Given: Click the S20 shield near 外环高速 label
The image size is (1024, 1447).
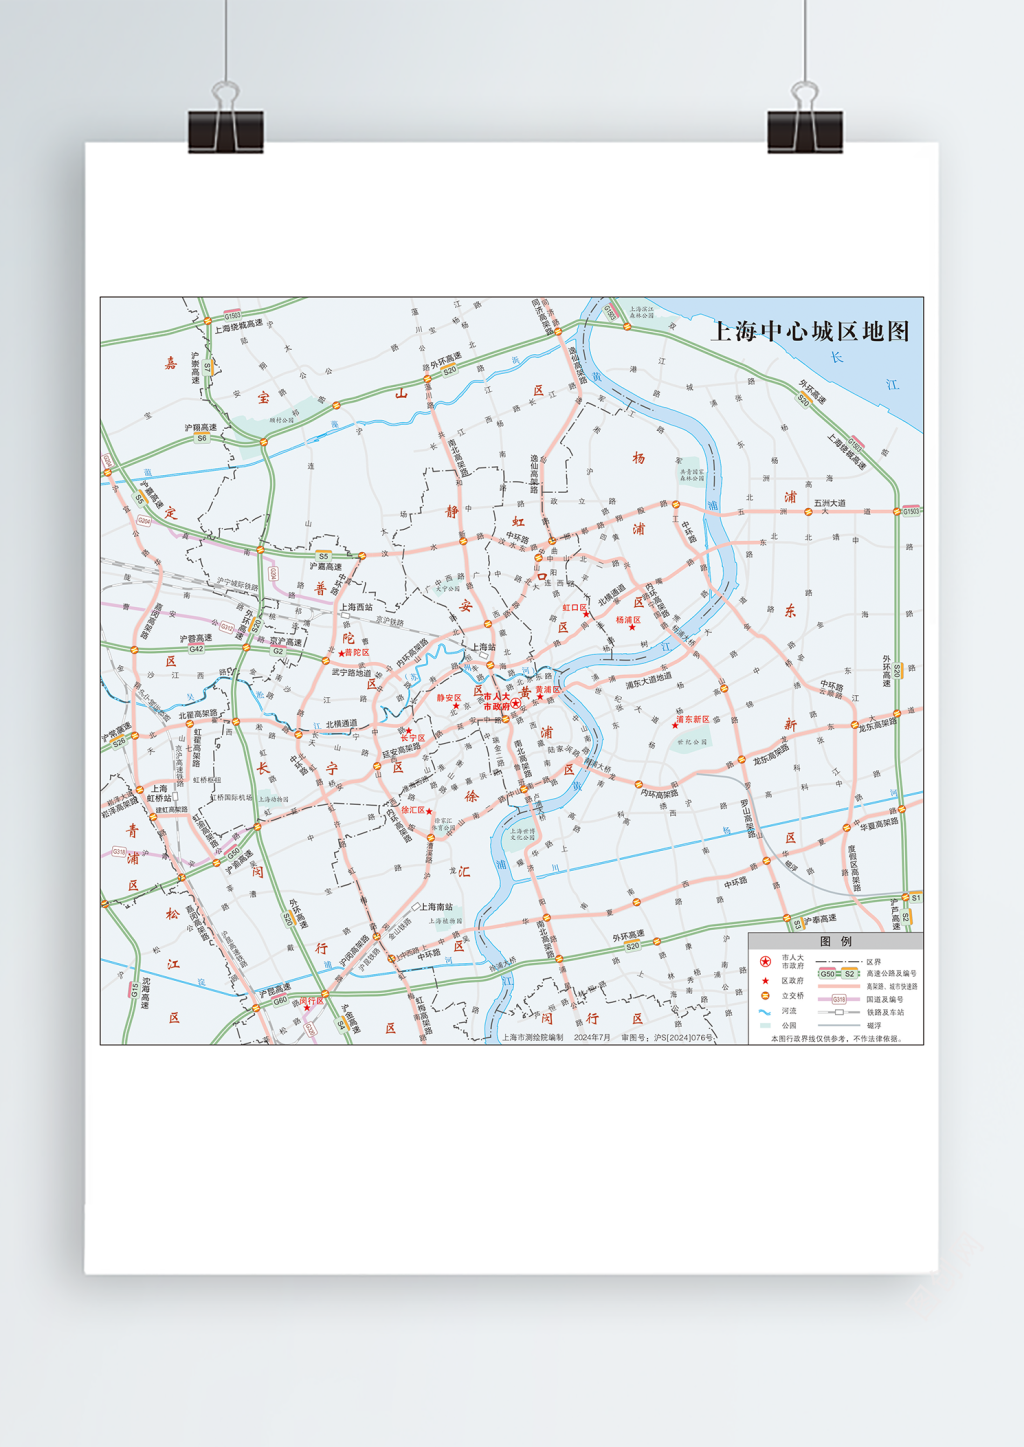Looking at the screenshot, I should click(450, 370).
